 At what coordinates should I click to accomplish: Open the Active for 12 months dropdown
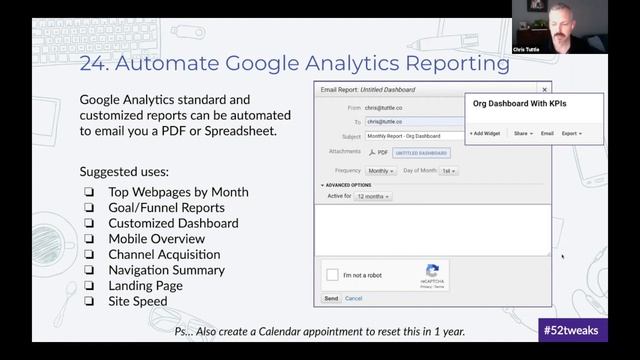pyautogui.click(x=373, y=196)
